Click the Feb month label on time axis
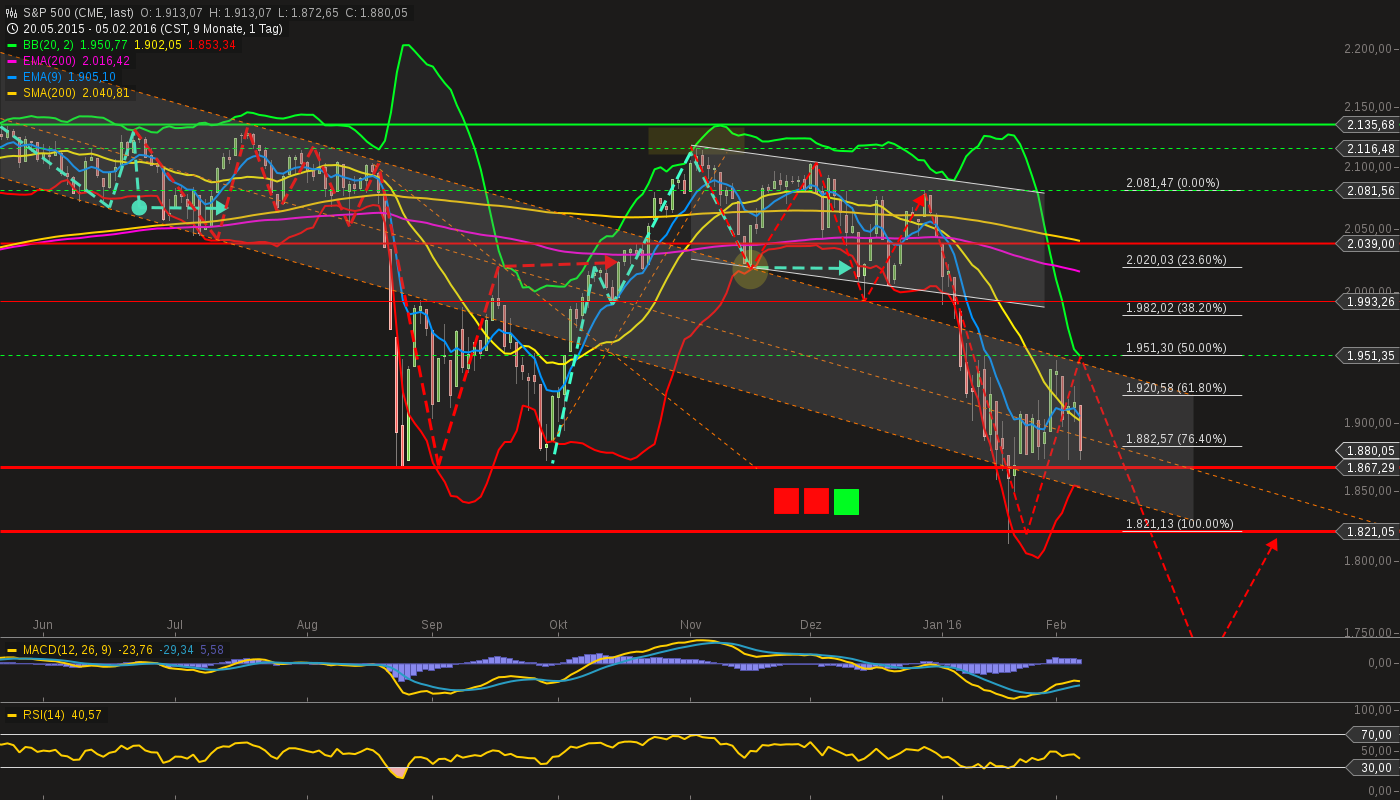The height and width of the screenshot is (800, 1400). coord(1056,625)
